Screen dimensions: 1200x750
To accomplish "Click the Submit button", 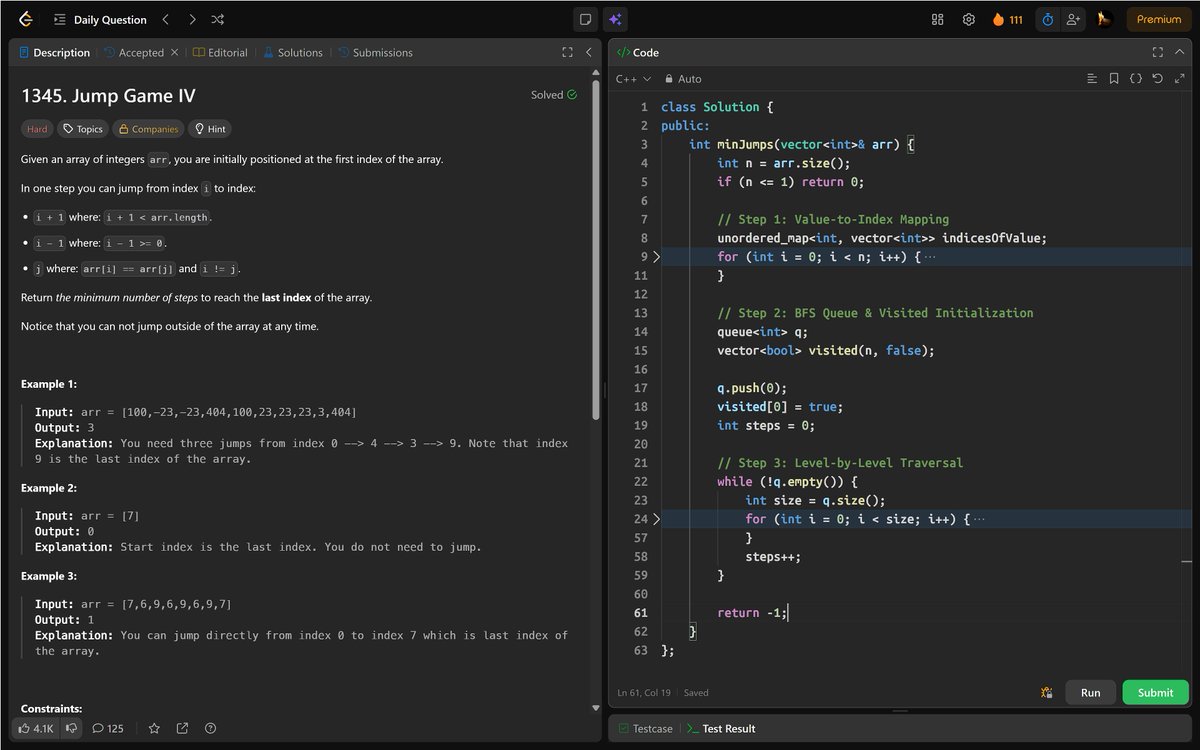I will tap(1155, 692).
